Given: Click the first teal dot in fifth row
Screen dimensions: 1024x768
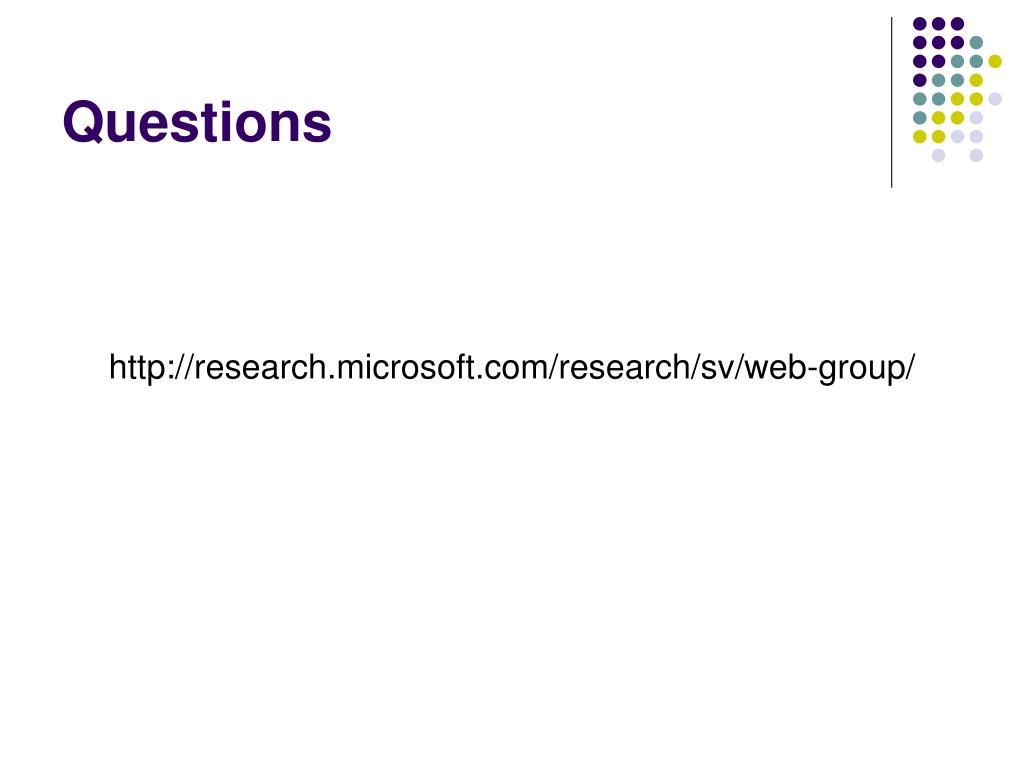Looking at the screenshot, I should [x=920, y=99].
